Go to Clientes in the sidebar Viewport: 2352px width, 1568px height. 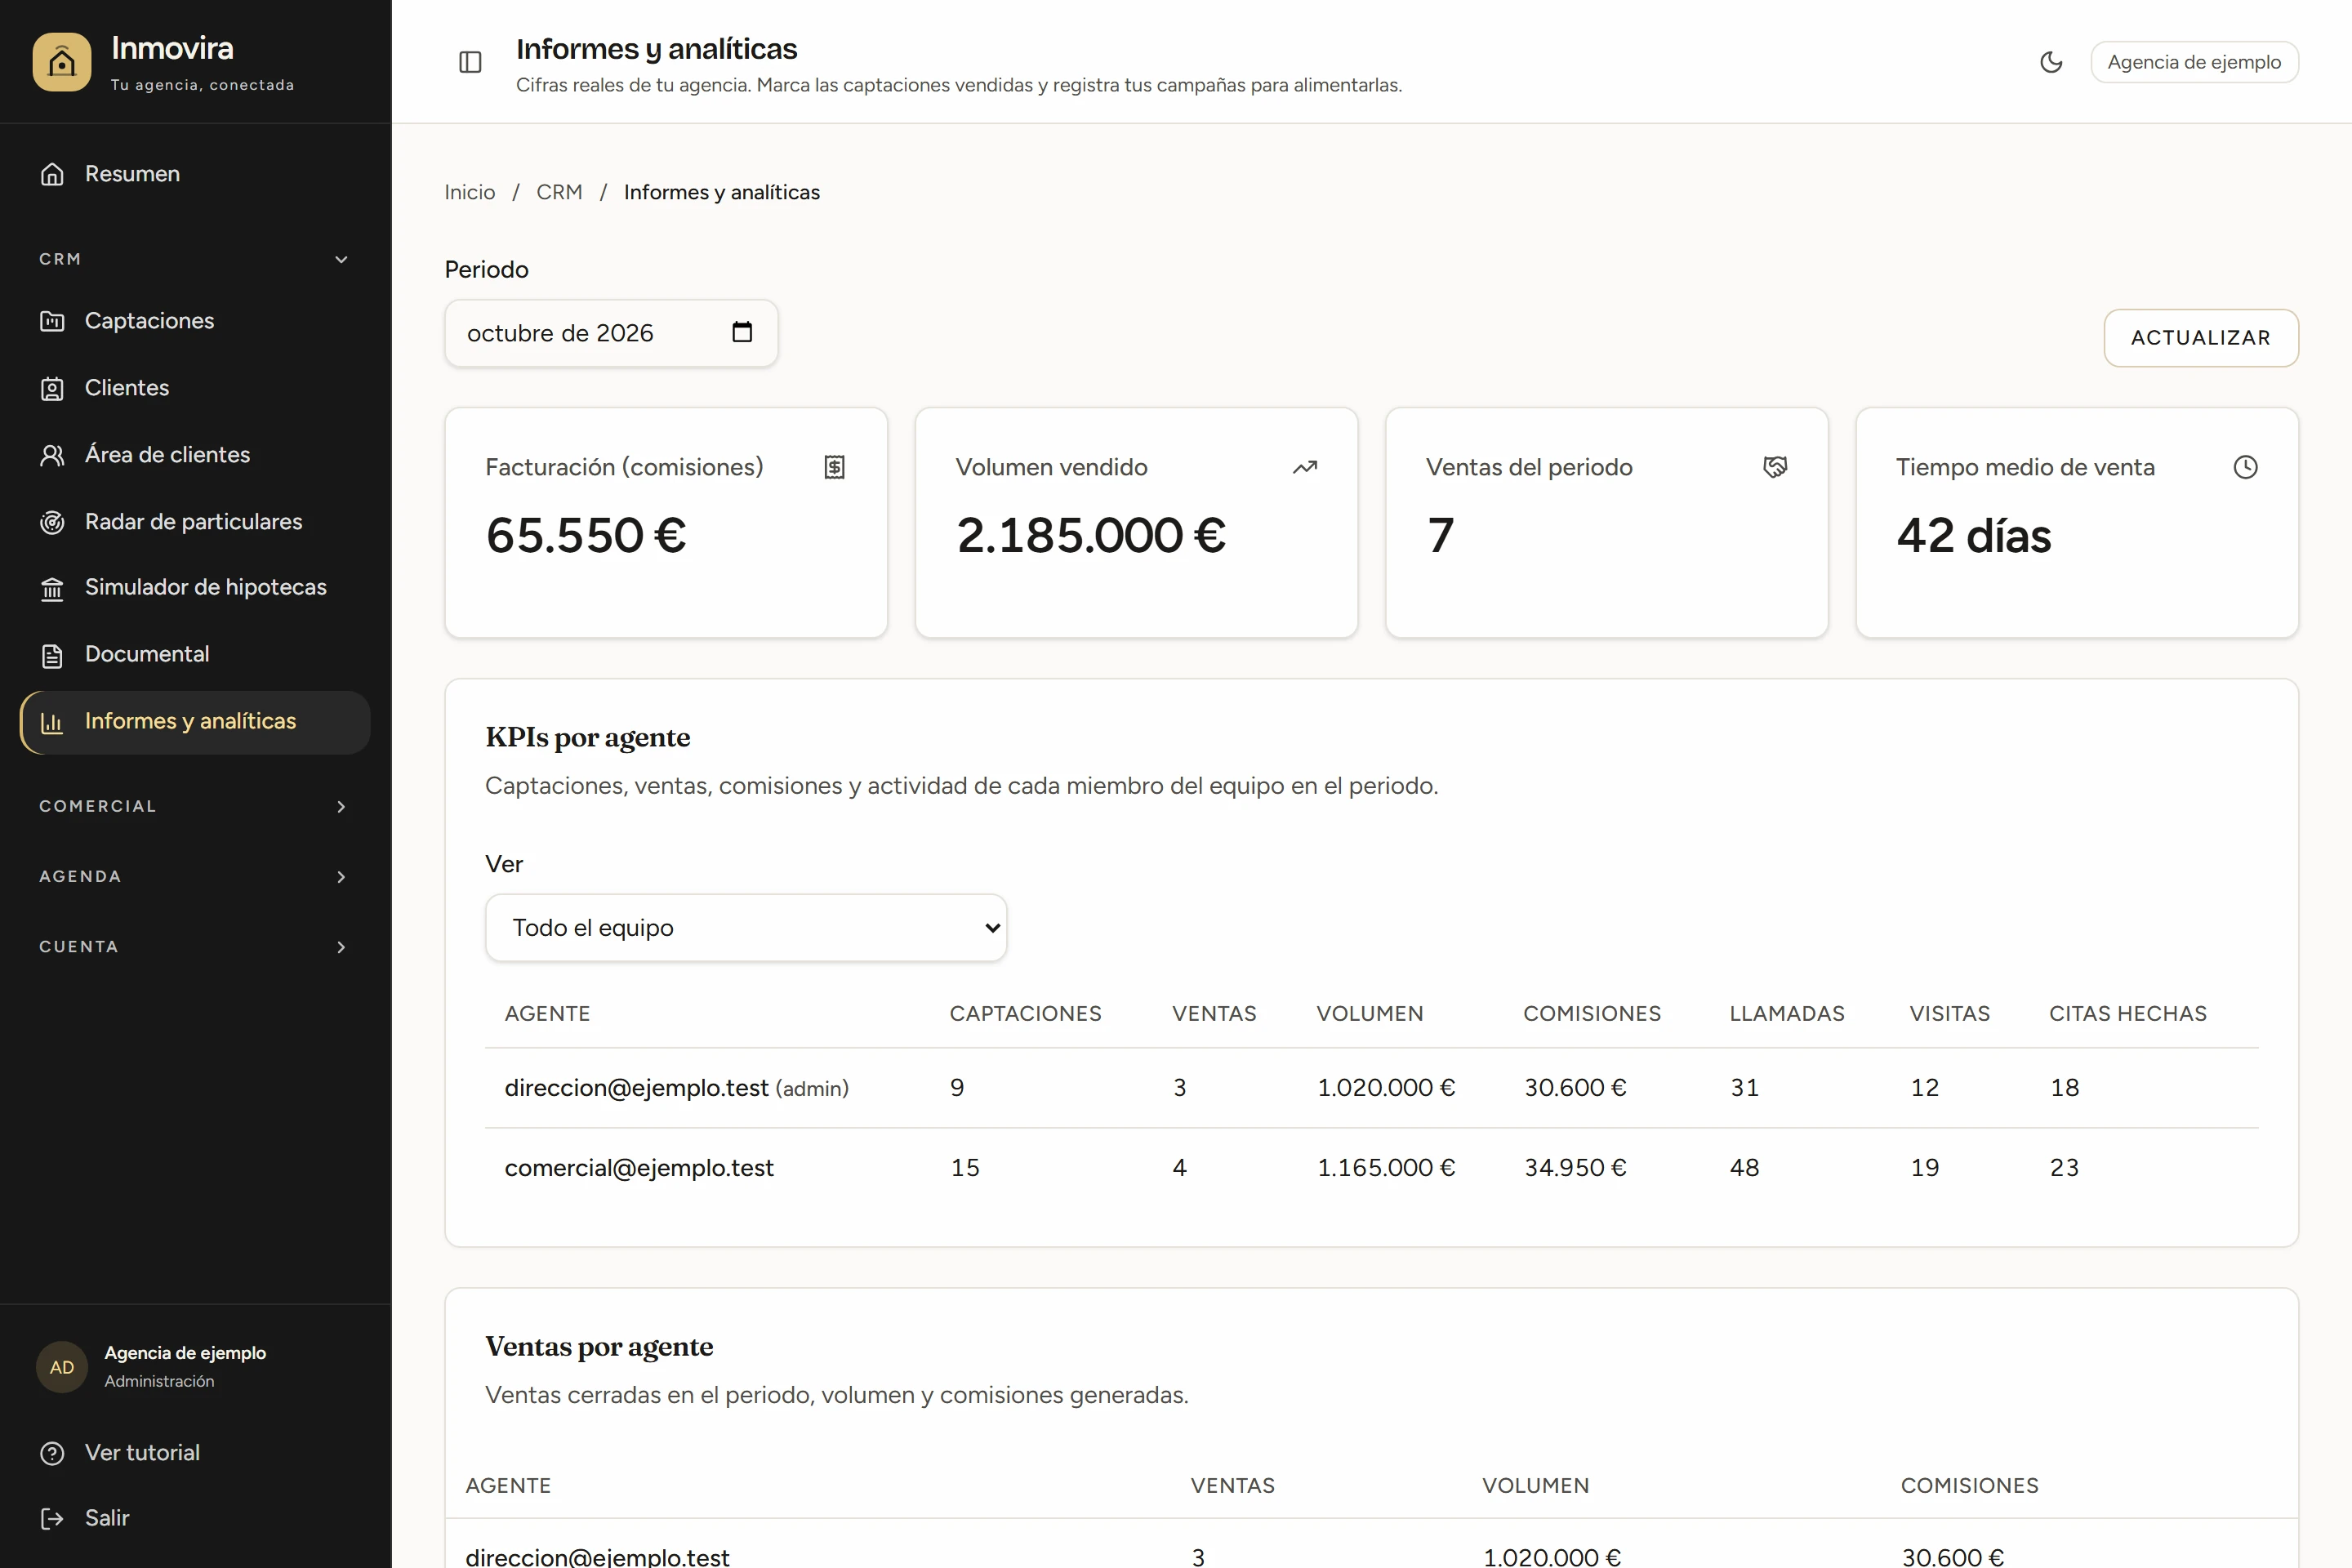tap(195, 388)
